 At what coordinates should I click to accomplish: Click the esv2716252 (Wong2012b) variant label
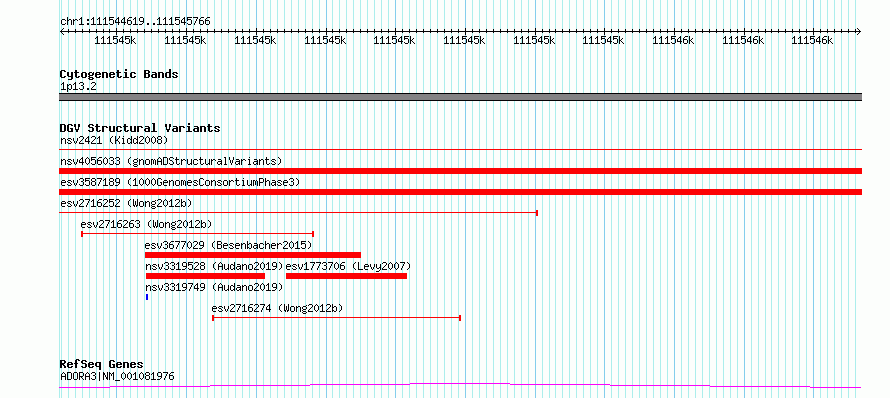click(x=126, y=203)
